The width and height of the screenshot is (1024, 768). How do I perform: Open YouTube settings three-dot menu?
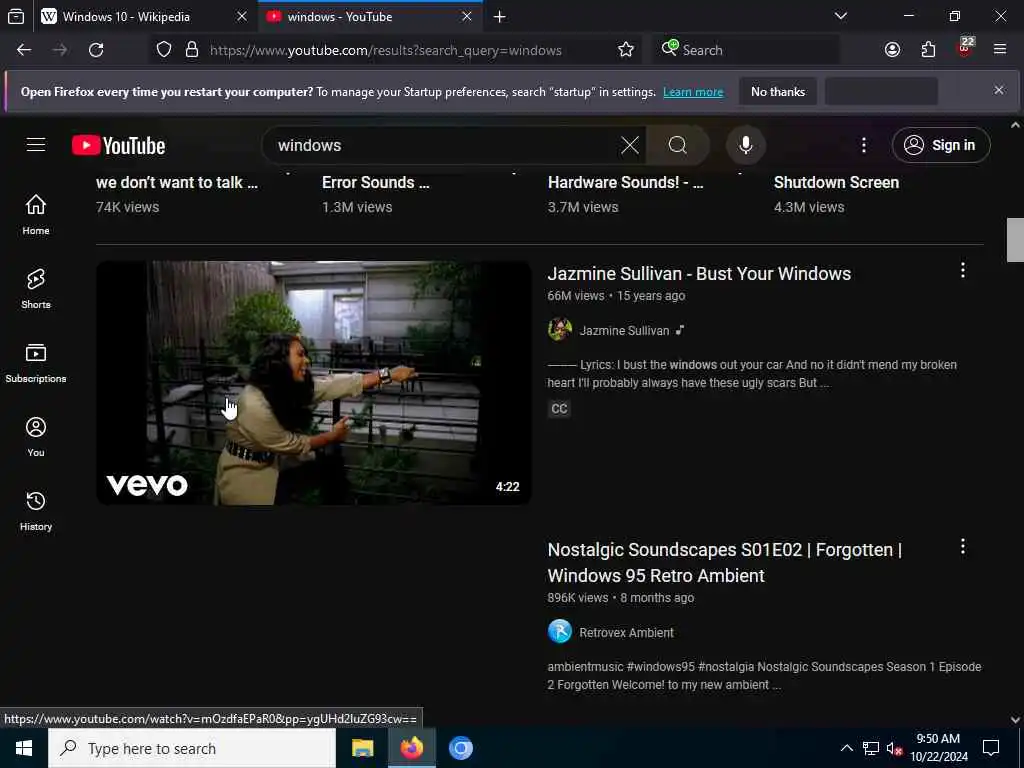[863, 145]
